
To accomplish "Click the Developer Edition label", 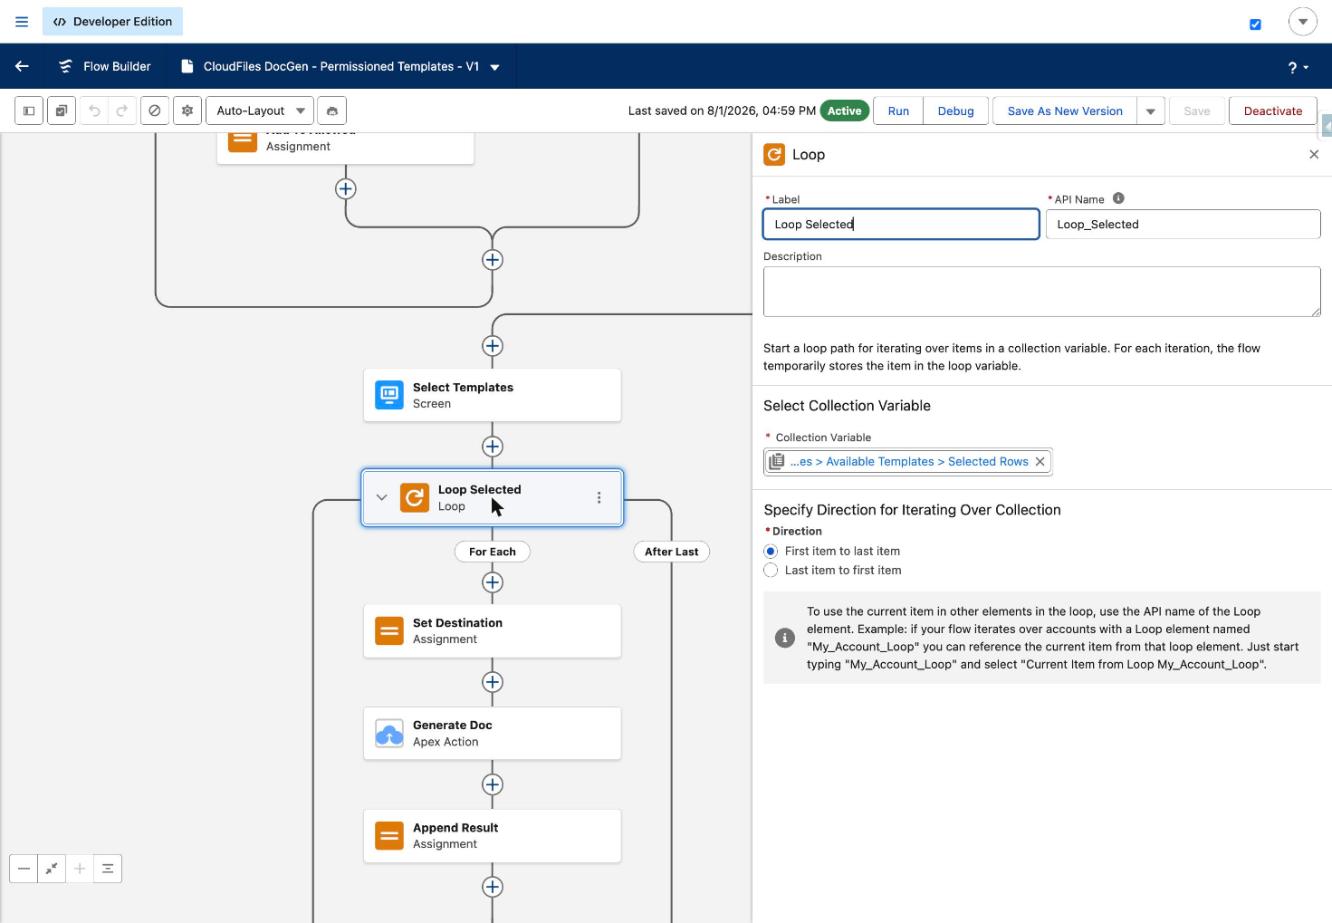I will point(112,21).
